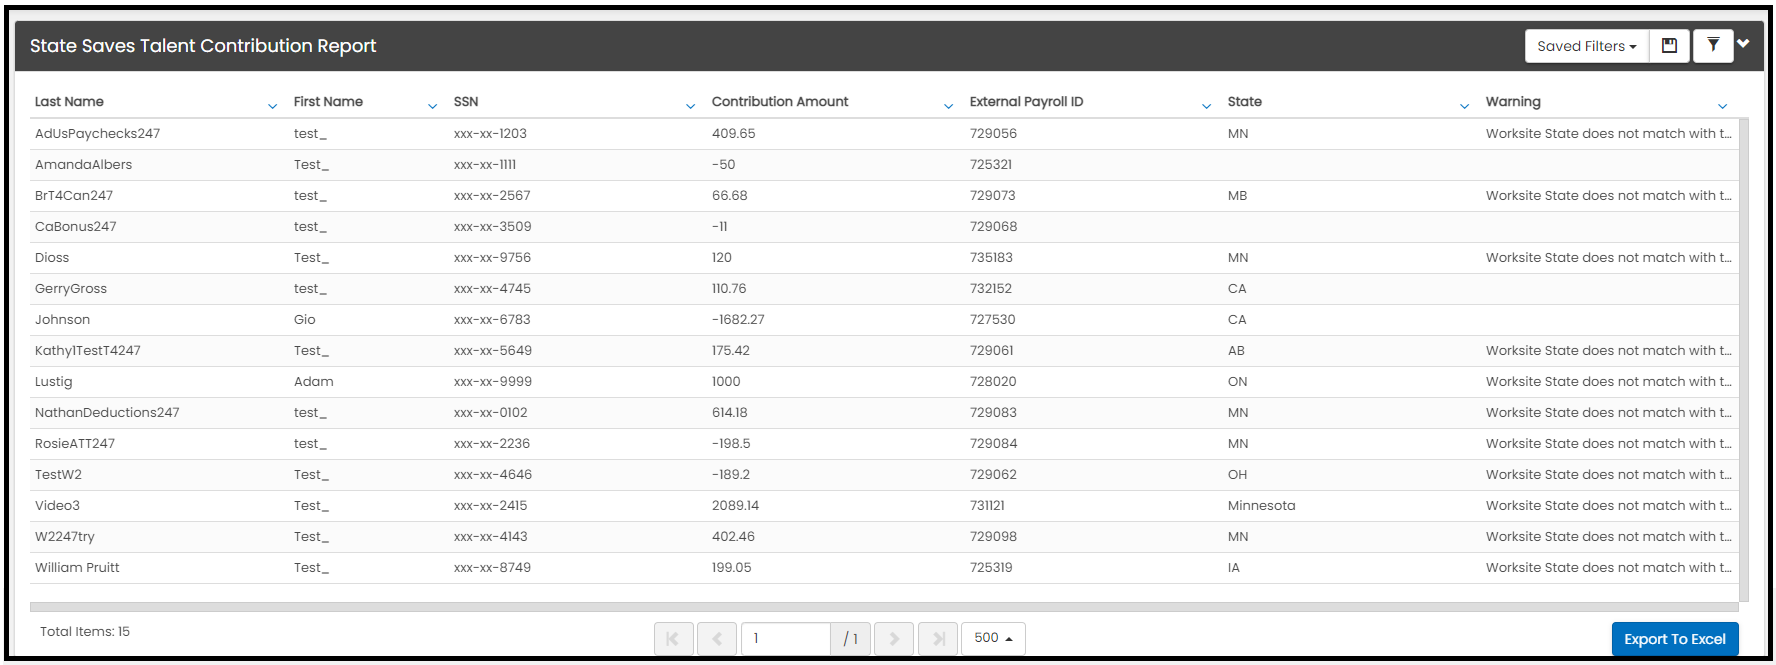Screen dimensions: 1776x665
Task: Click the horizontal scrollbar under the table
Action: coord(884,607)
